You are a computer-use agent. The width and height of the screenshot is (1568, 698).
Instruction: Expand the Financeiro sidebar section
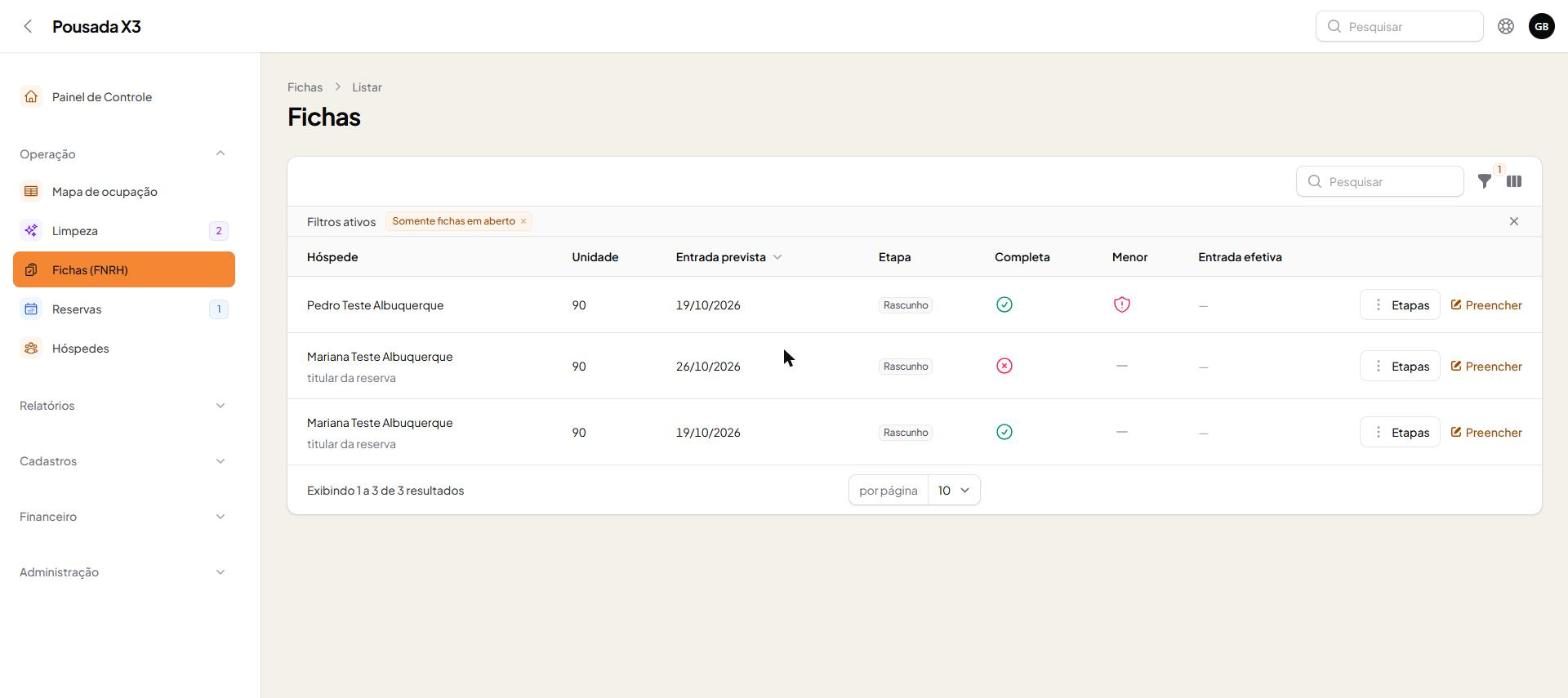pyautogui.click(x=122, y=517)
